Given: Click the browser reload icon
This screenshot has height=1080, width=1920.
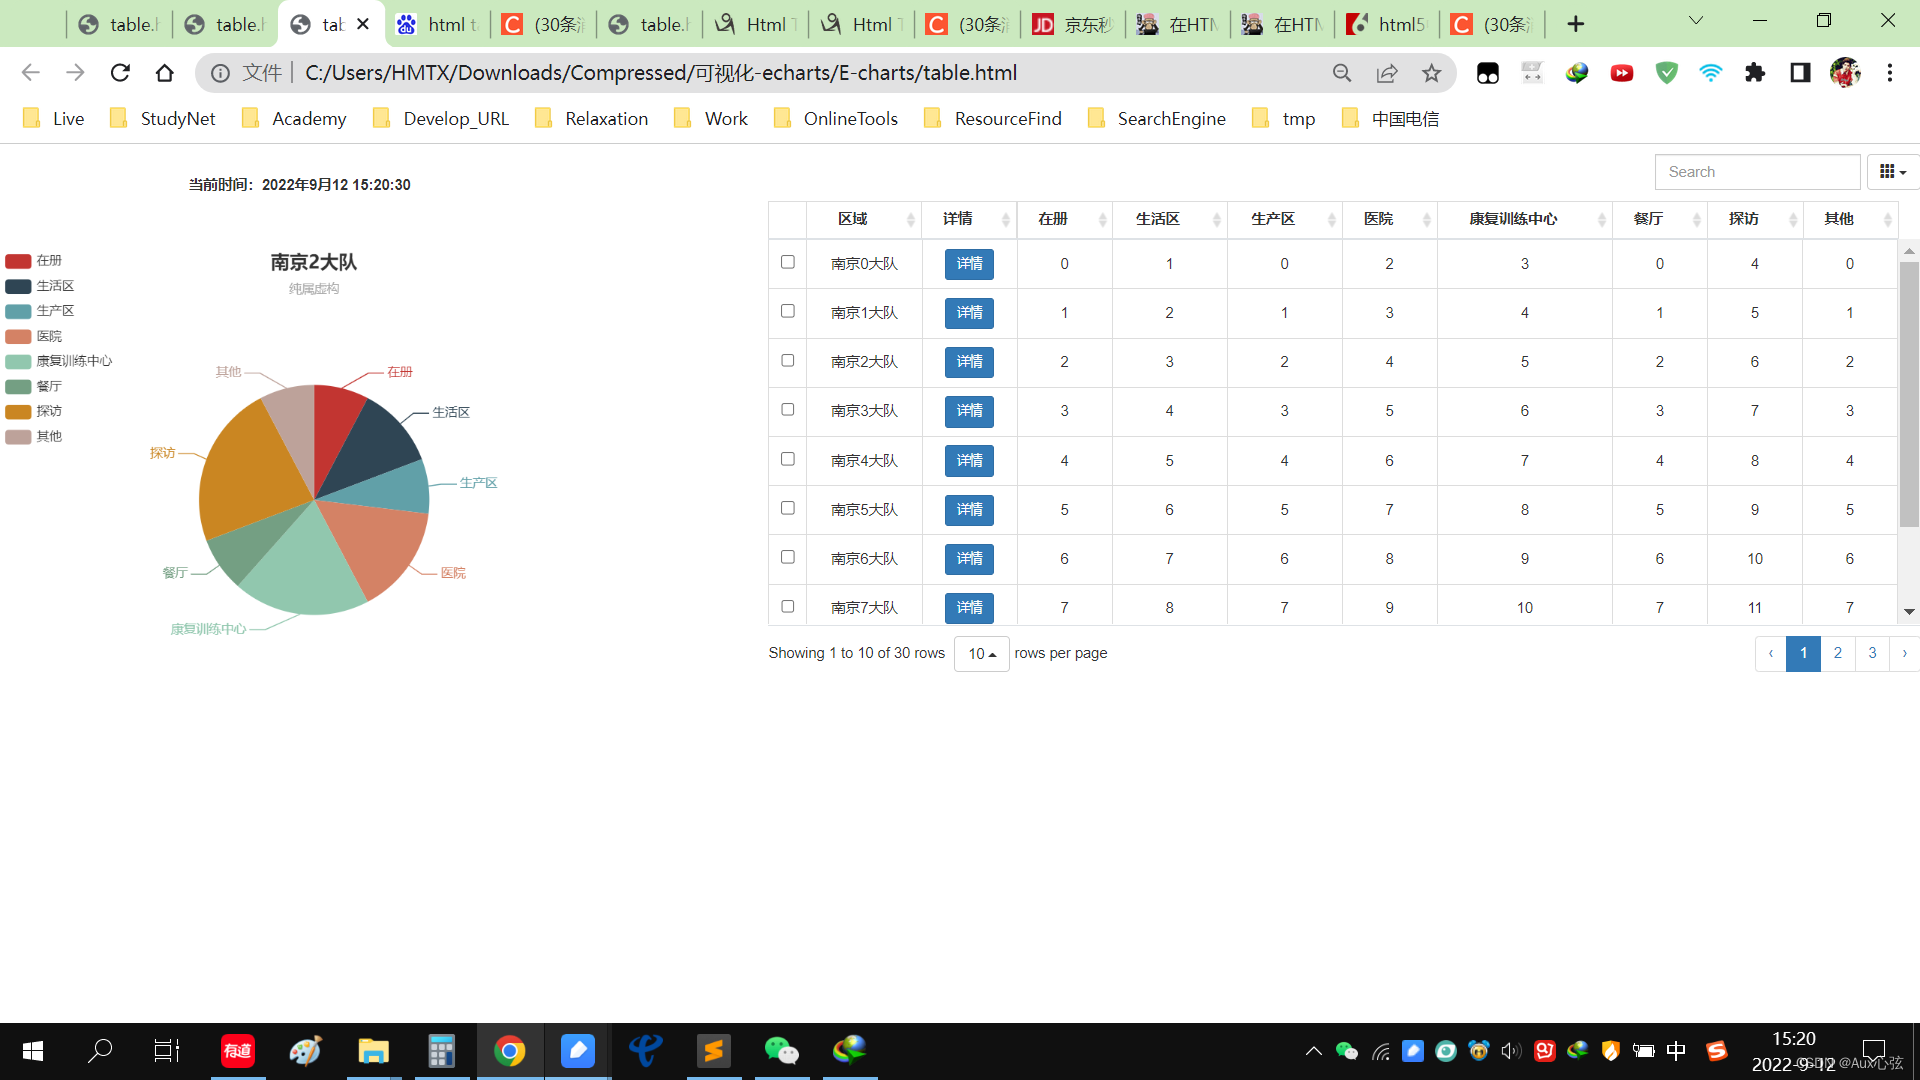Looking at the screenshot, I should pyautogui.click(x=120, y=73).
